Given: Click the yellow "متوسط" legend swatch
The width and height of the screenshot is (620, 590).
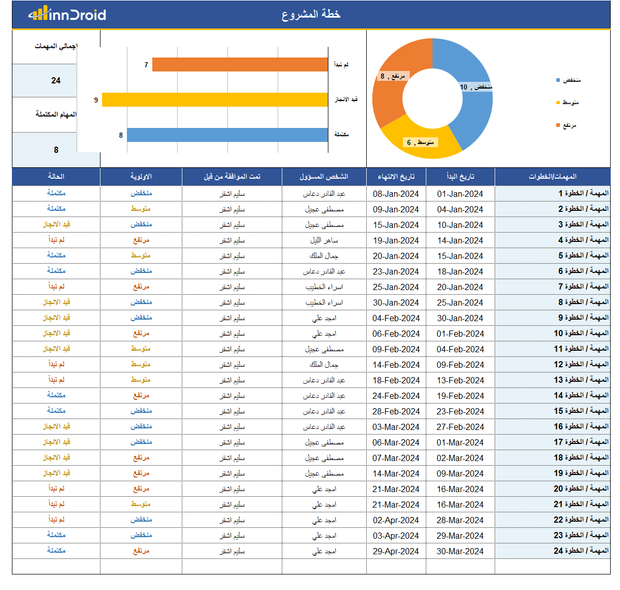Looking at the screenshot, I should click(x=558, y=103).
